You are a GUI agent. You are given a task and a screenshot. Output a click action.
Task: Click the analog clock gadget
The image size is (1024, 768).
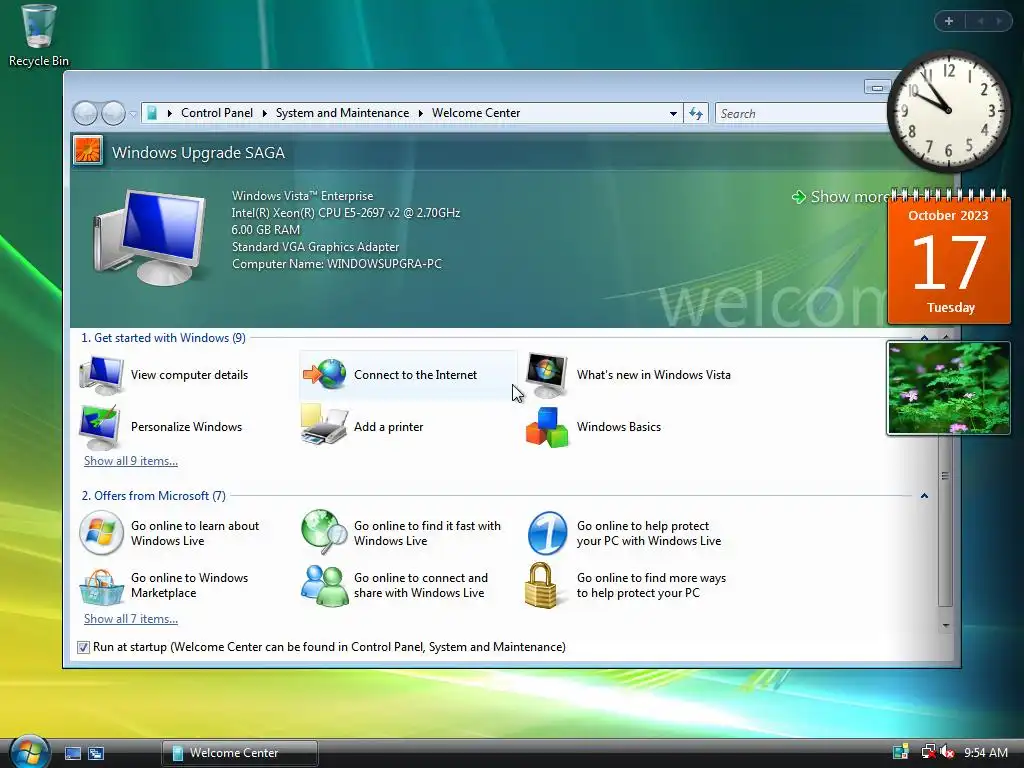pyautogui.click(x=949, y=111)
